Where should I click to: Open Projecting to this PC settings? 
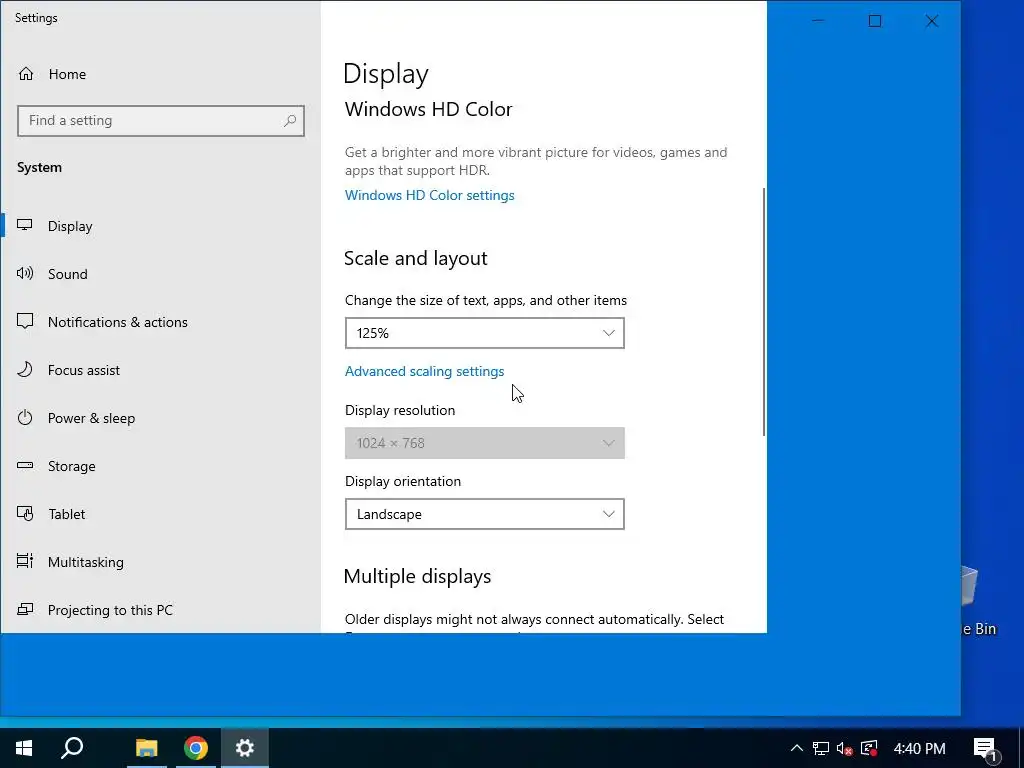click(x=161, y=610)
